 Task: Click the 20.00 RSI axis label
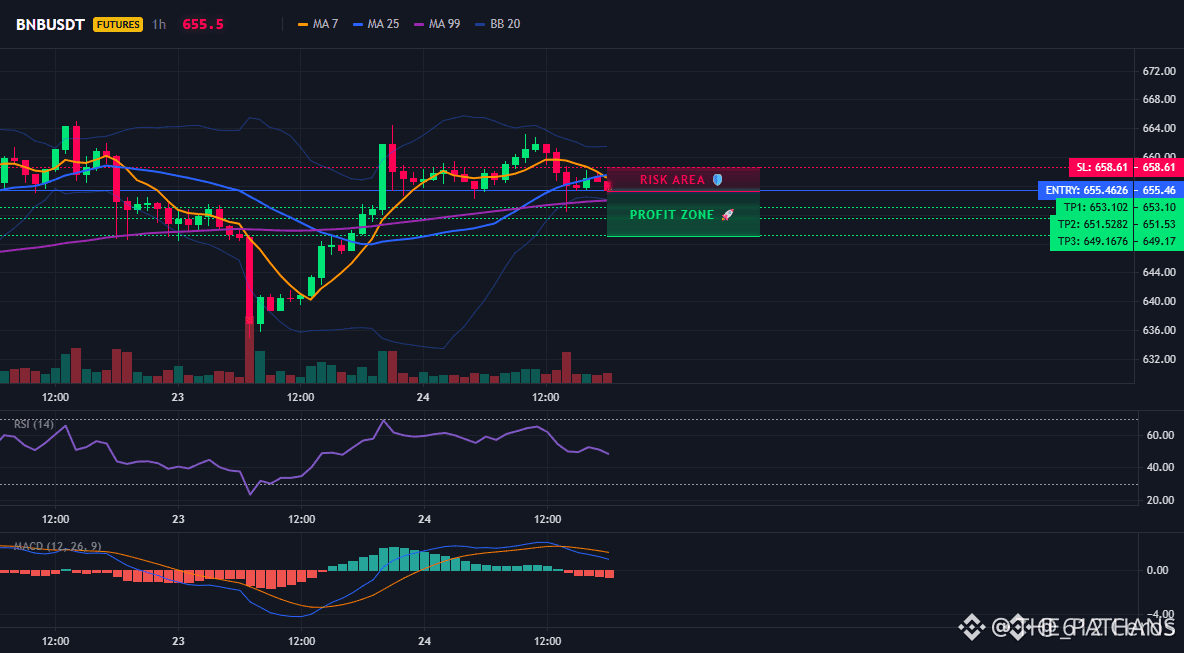pos(1161,500)
